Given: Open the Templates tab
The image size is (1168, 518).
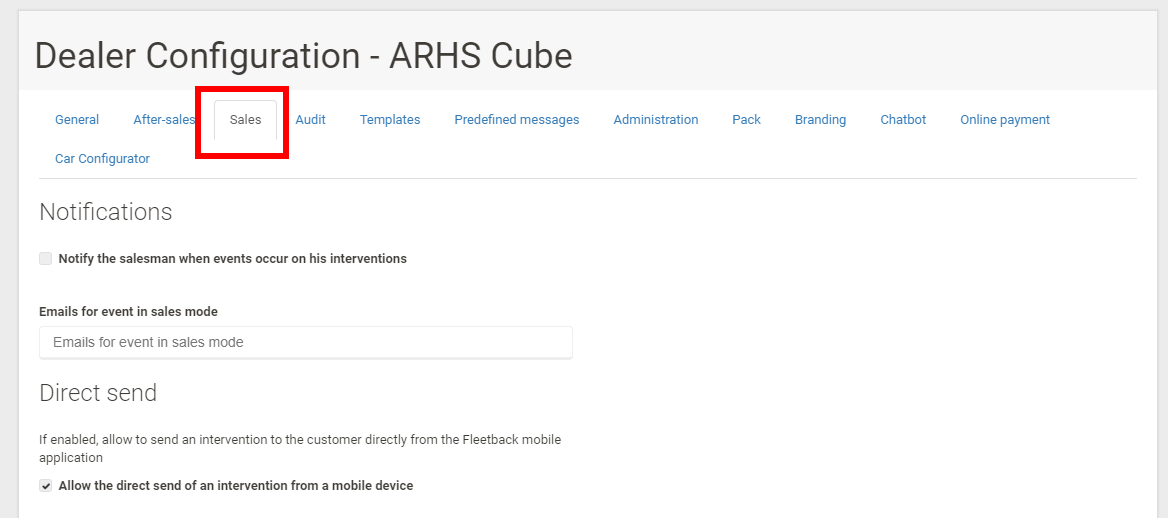Looking at the screenshot, I should [390, 120].
